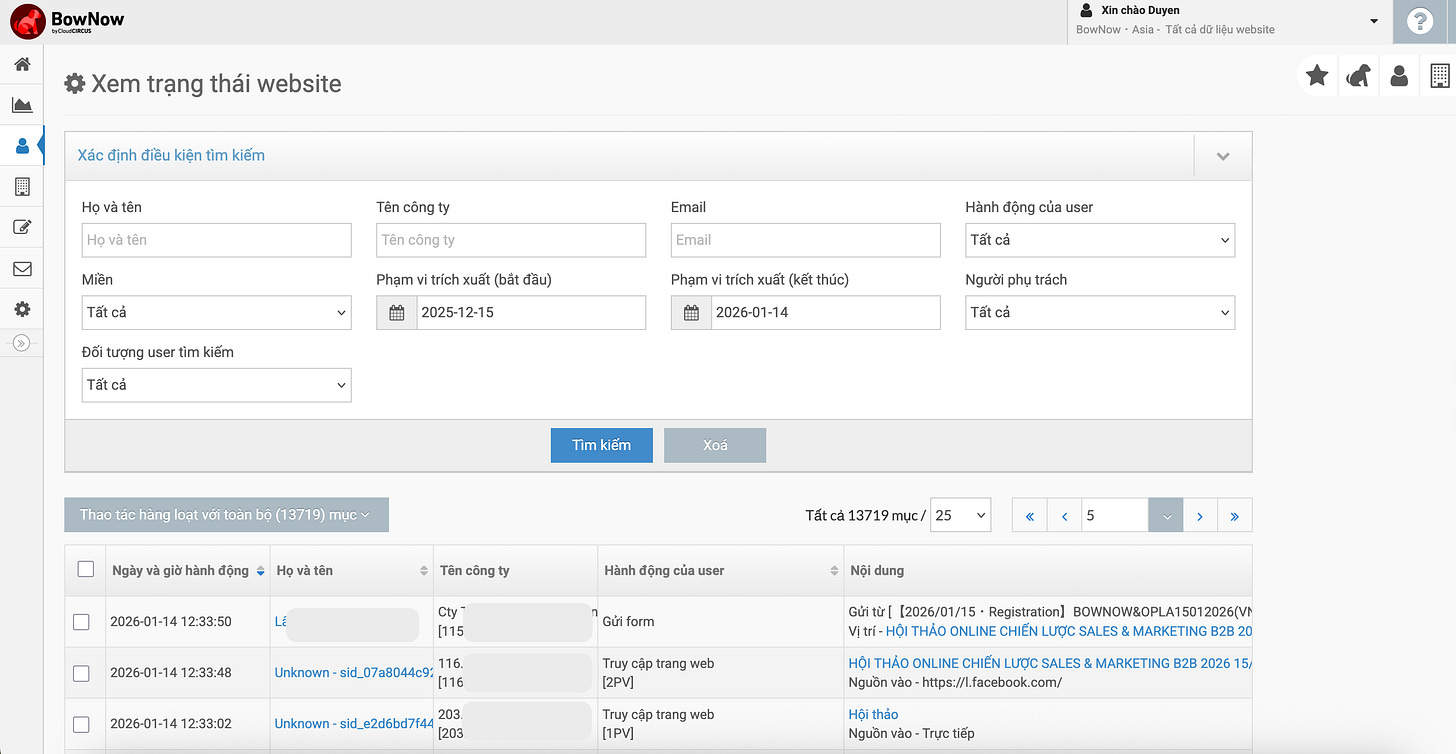Click the person icon at top right
Image resolution: width=1456 pixels, height=754 pixels.
[x=1399, y=75]
